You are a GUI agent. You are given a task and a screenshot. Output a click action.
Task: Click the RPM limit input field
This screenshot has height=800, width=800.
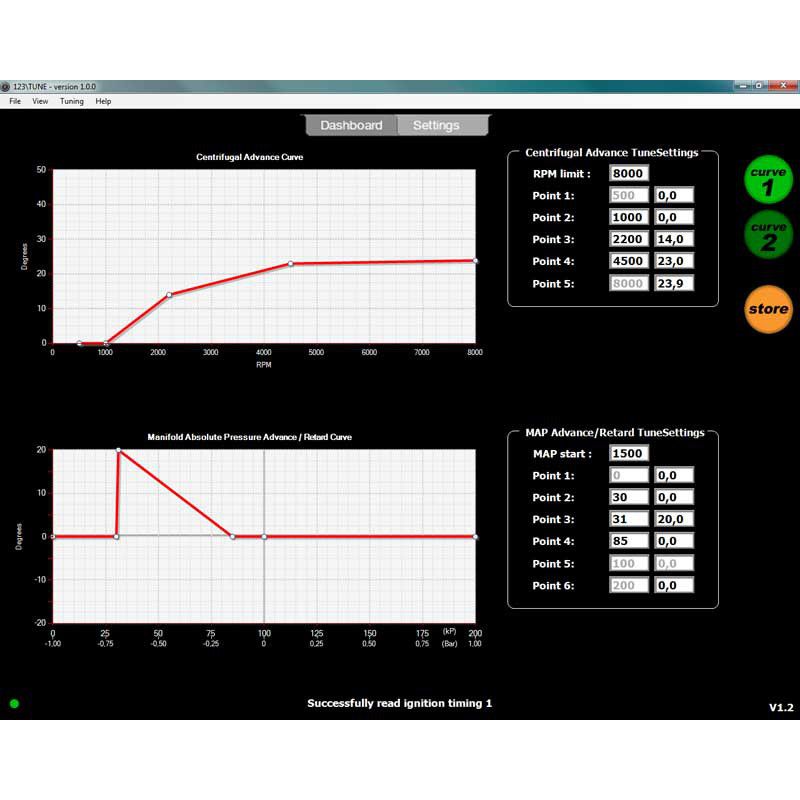(629, 172)
